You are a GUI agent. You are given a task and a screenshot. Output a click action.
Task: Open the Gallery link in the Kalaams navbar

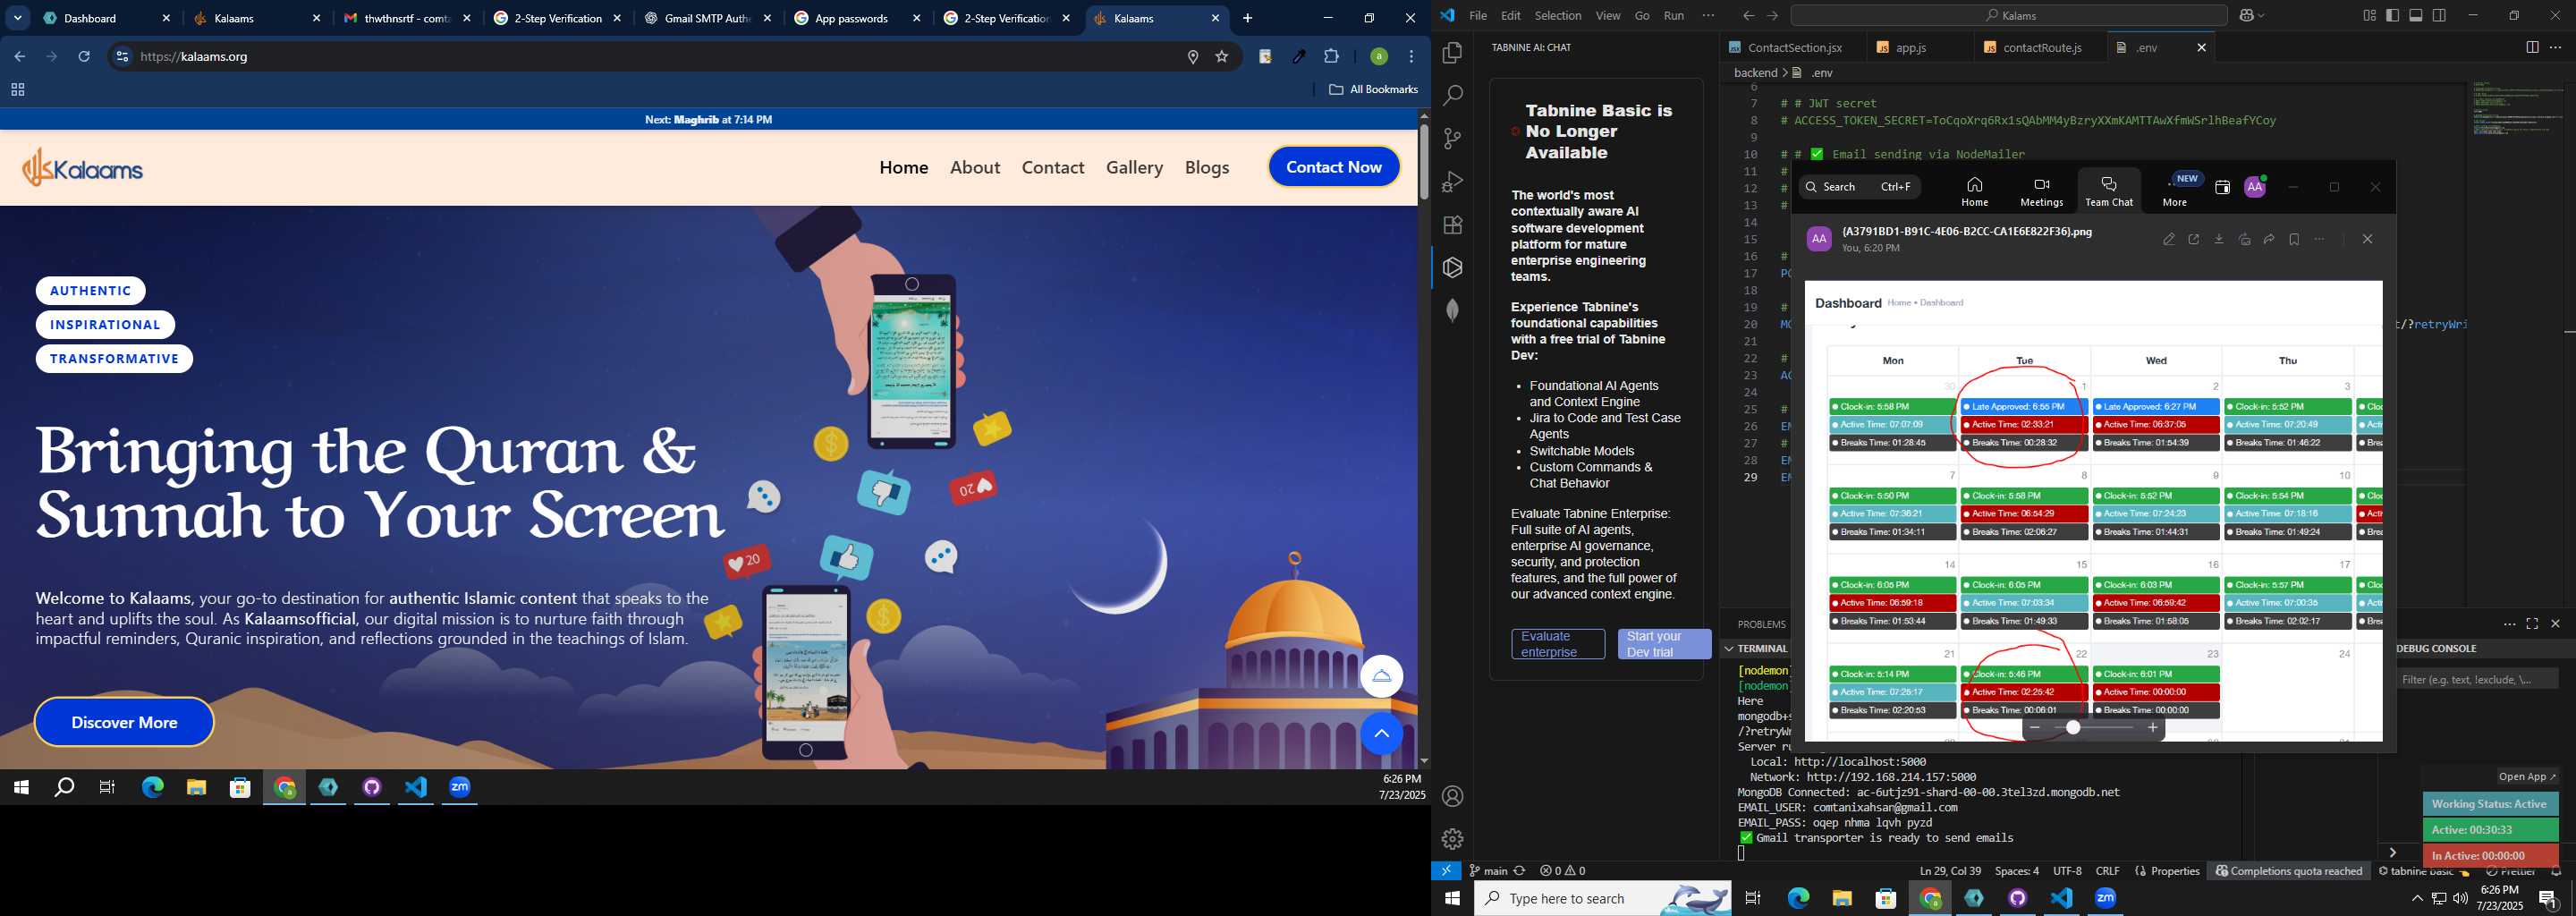(1134, 167)
